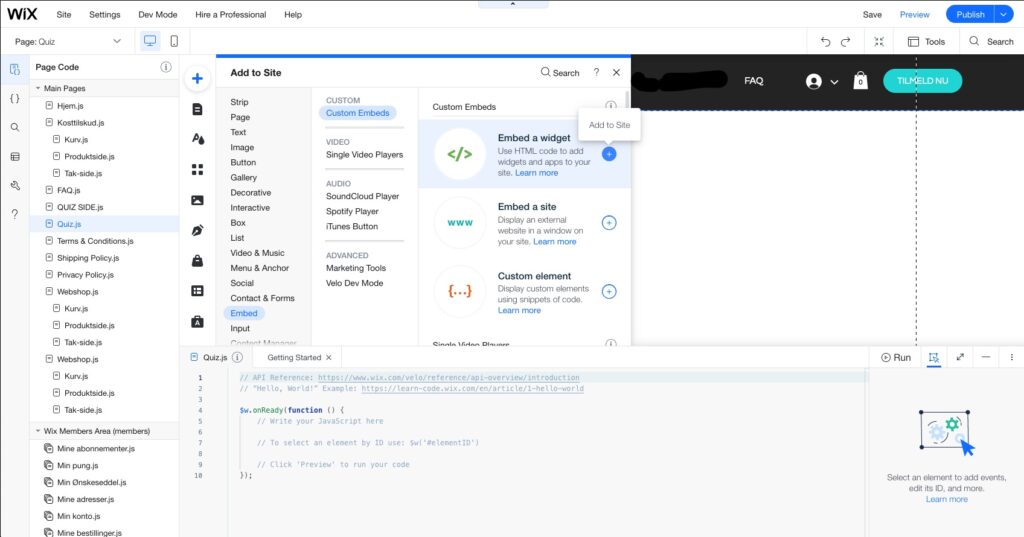This screenshot has width=1024, height=537.
Task: Open the curly braces code files icon
Action: coord(15,99)
